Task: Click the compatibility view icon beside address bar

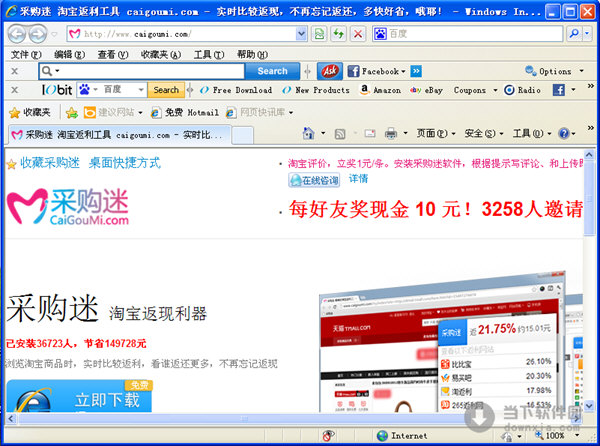Action: [x=319, y=34]
